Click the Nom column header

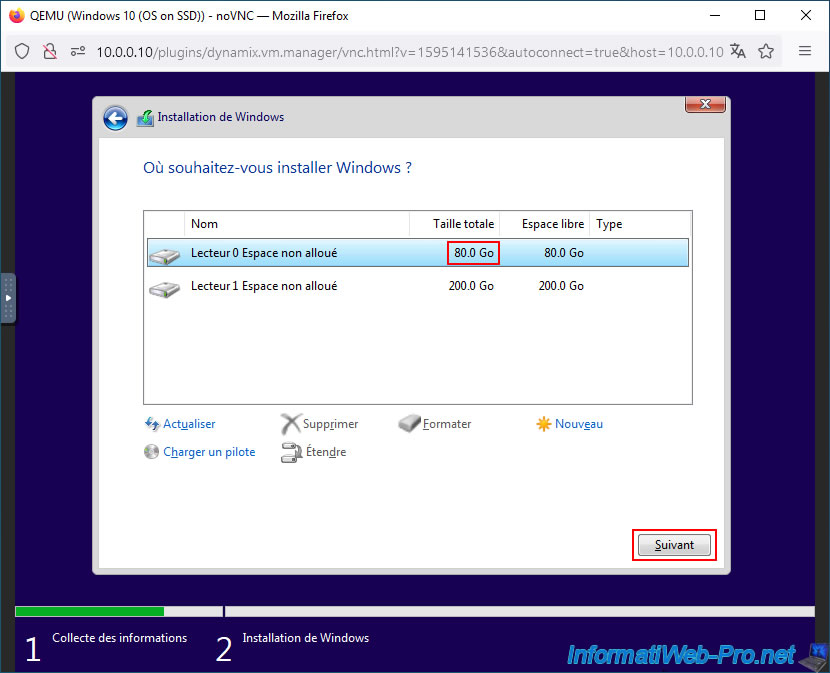click(296, 224)
